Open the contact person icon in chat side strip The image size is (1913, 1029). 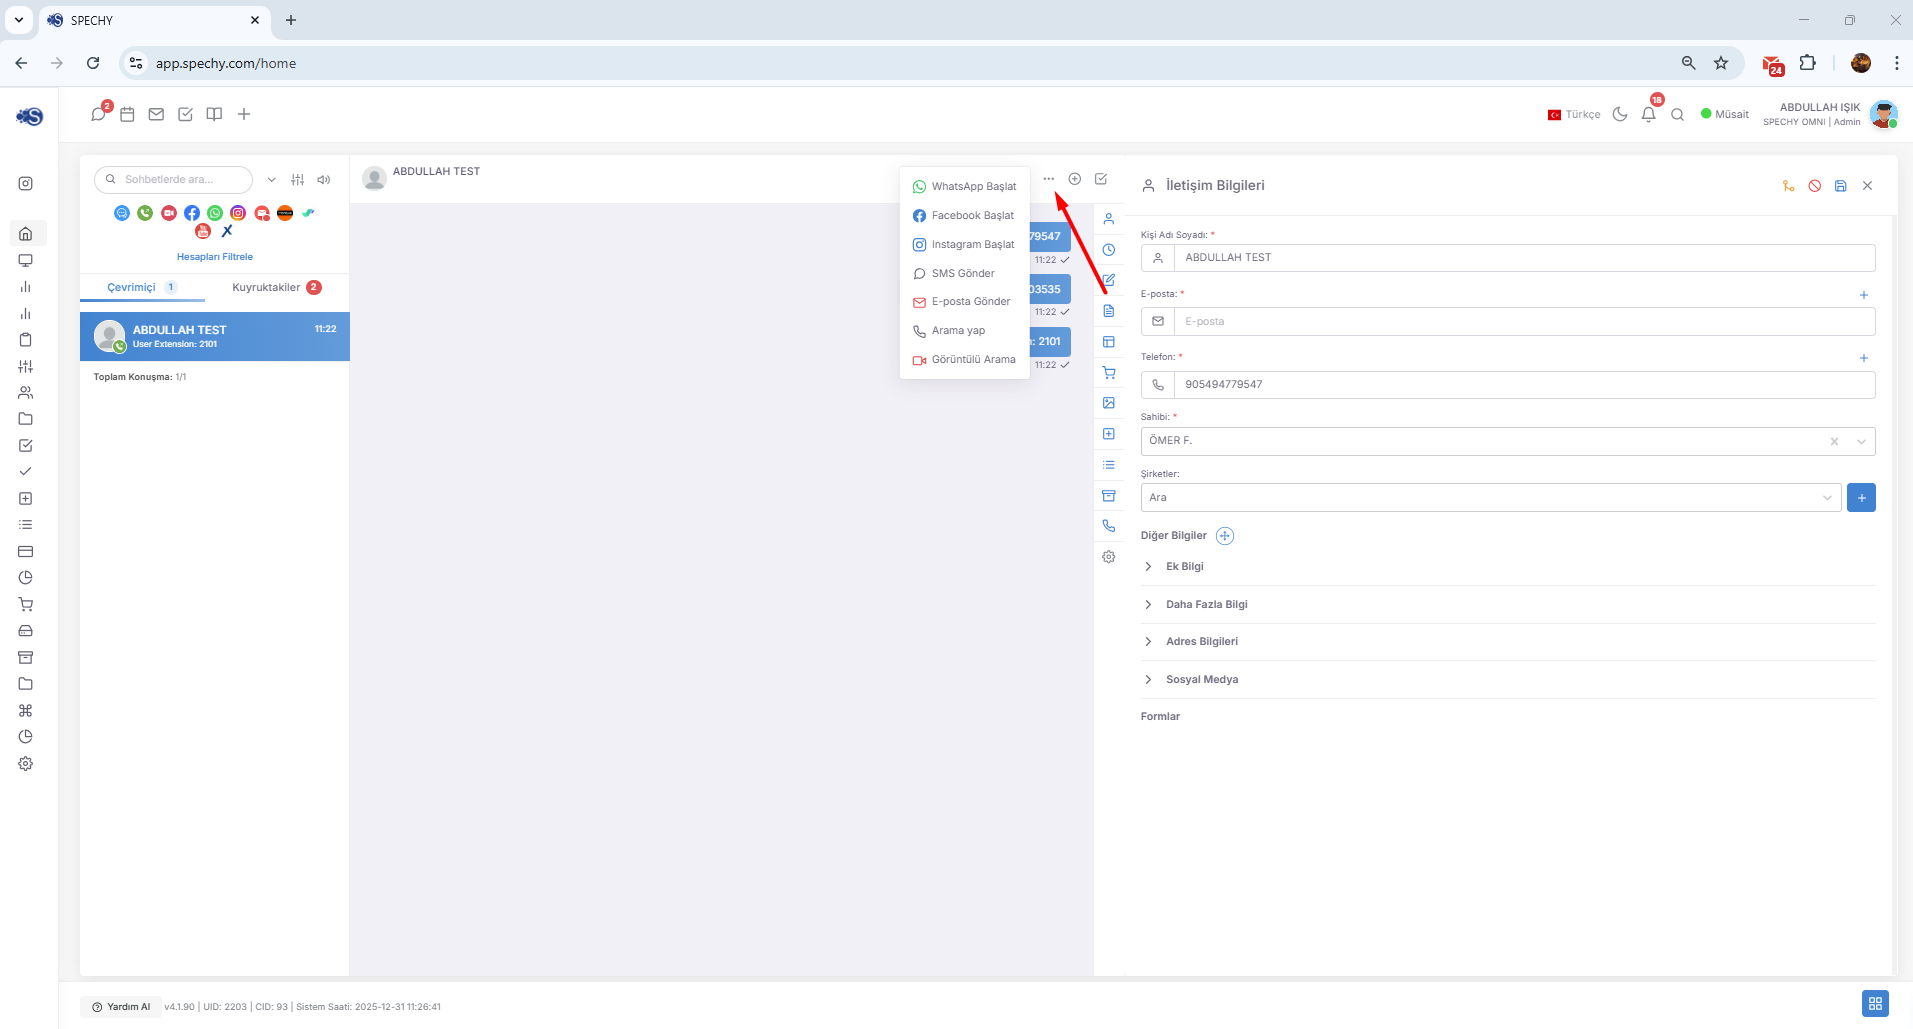(x=1109, y=219)
